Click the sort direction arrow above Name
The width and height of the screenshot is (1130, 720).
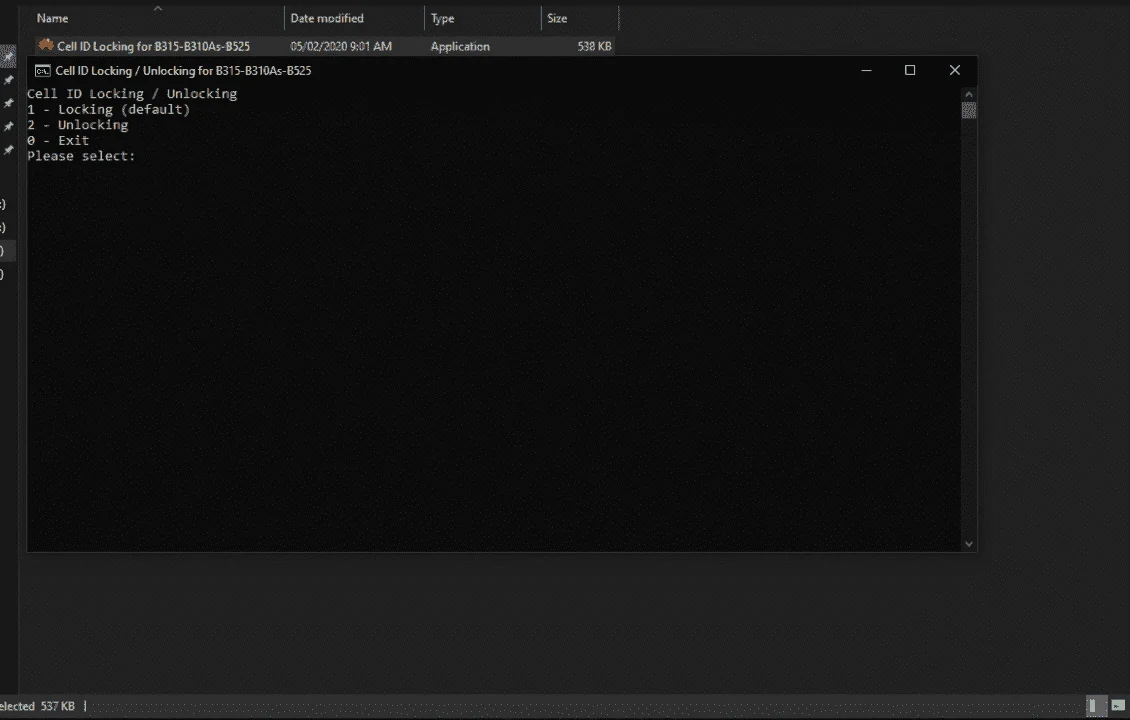pos(158,9)
